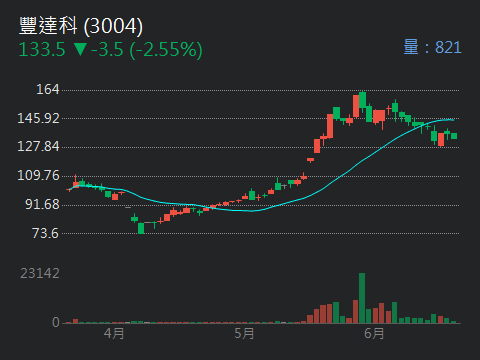Viewport: 480px width, 360px height.
Task: Click the green down-triangle price indicator
Action: [80, 49]
